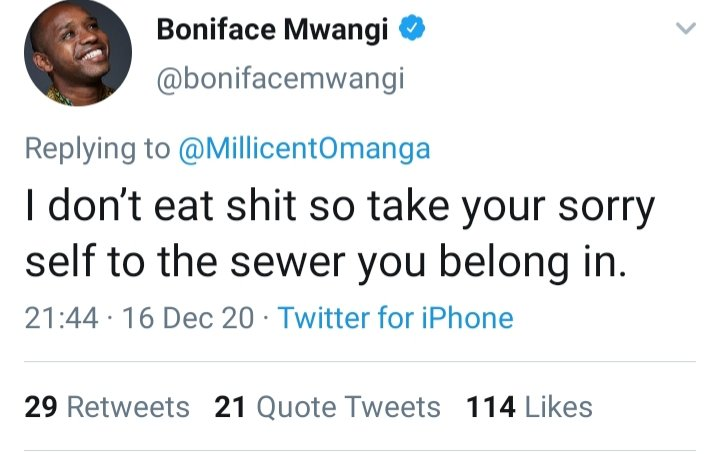Click the number 114 likes count

[x=490, y=407]
